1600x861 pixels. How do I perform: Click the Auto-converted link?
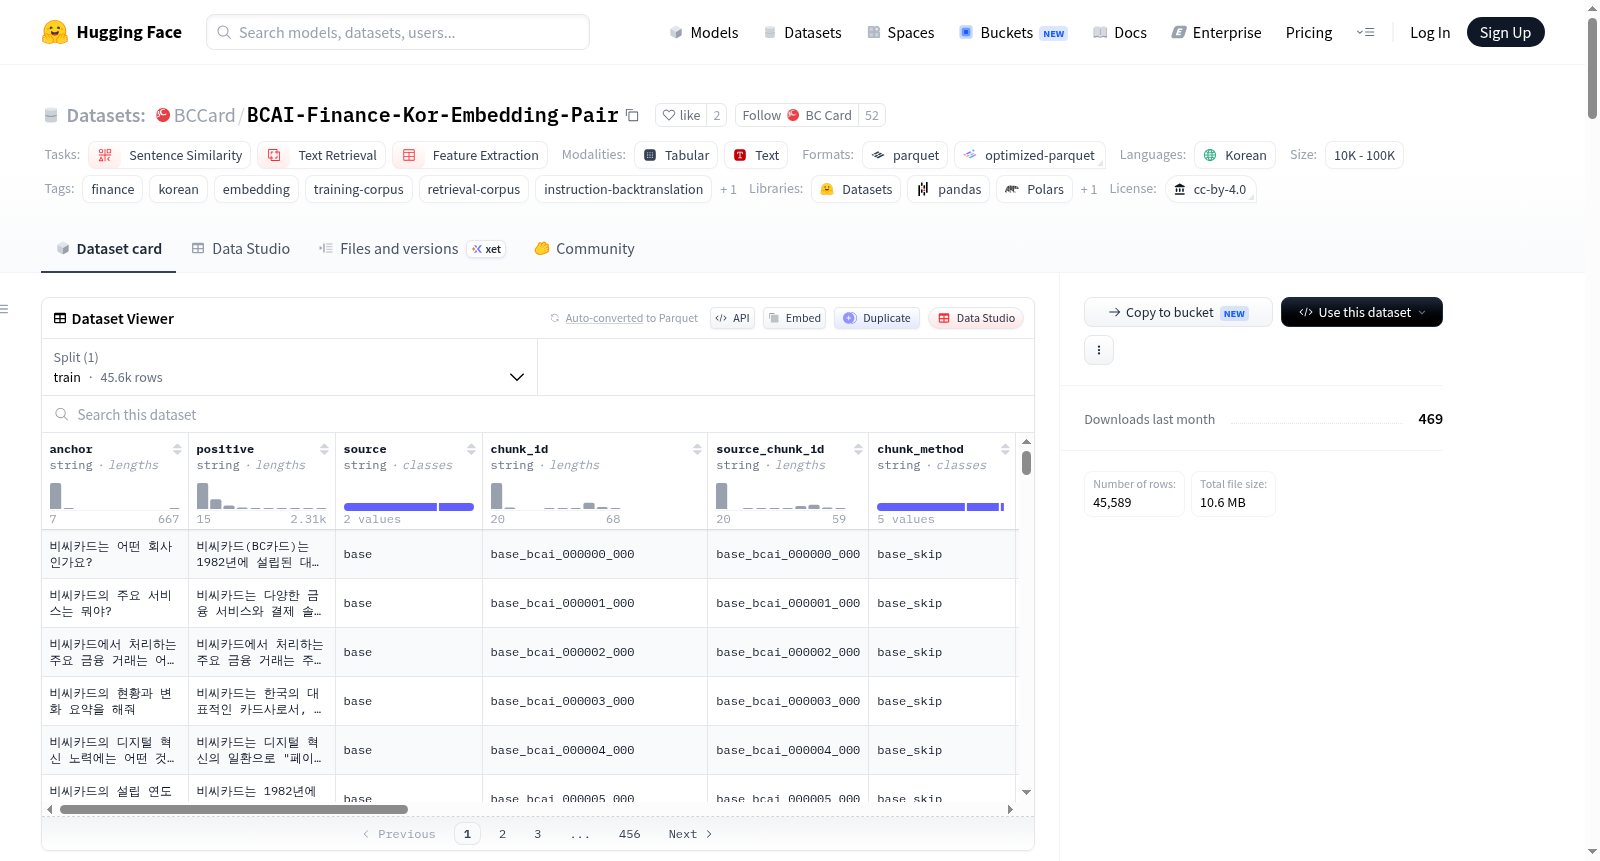[x=604, y=318]
